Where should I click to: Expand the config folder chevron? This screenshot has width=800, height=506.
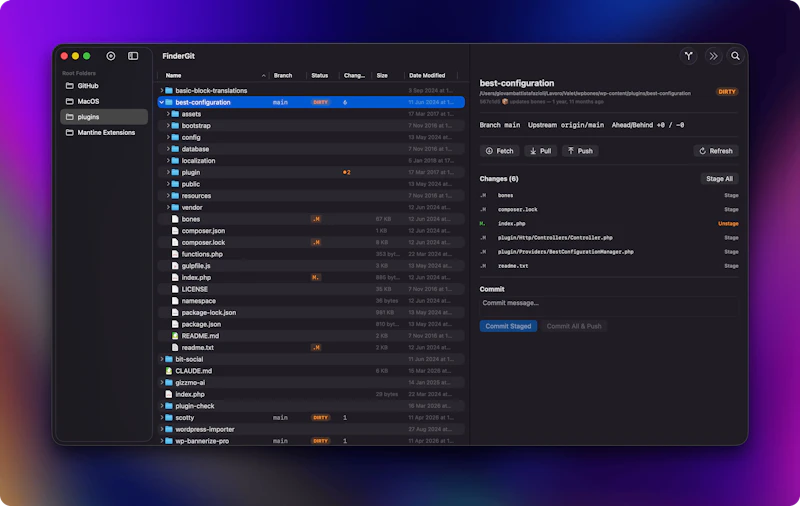pos(168,137)
